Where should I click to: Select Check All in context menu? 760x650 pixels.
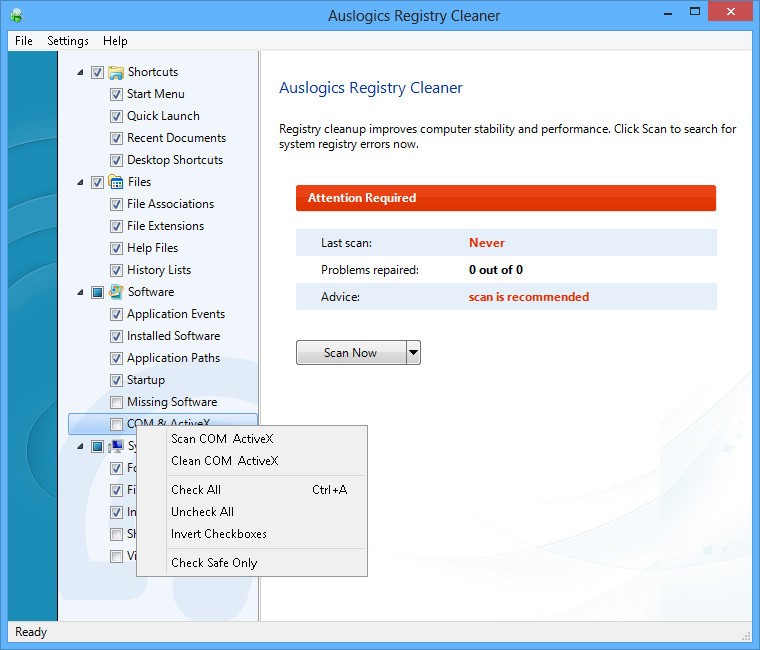tap(252, 490)
